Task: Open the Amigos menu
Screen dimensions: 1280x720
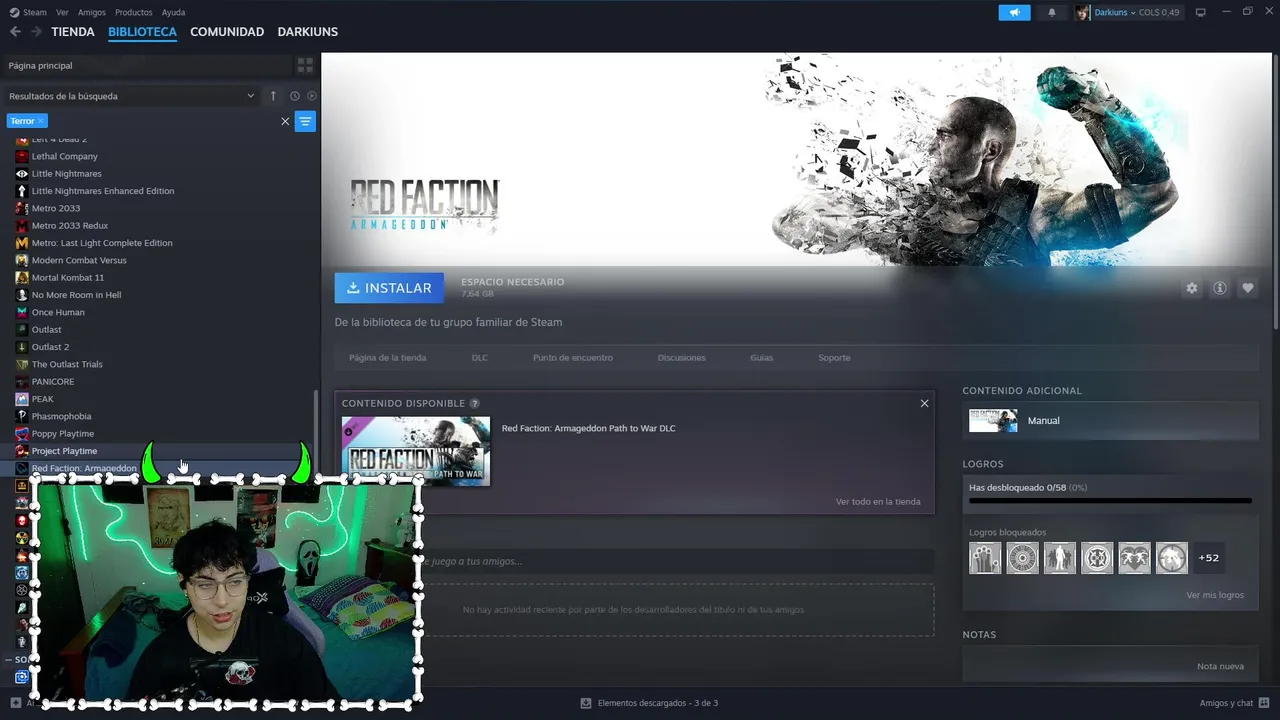Action: [x=92, y=12]
